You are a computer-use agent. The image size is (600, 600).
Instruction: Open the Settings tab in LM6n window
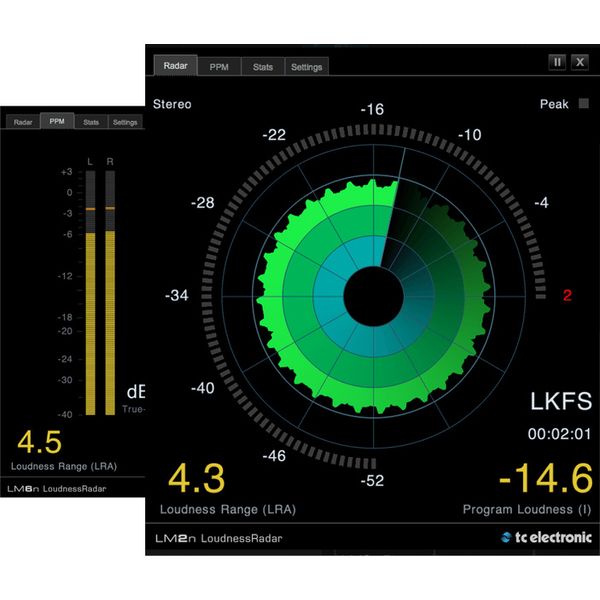tap(125, 122)
